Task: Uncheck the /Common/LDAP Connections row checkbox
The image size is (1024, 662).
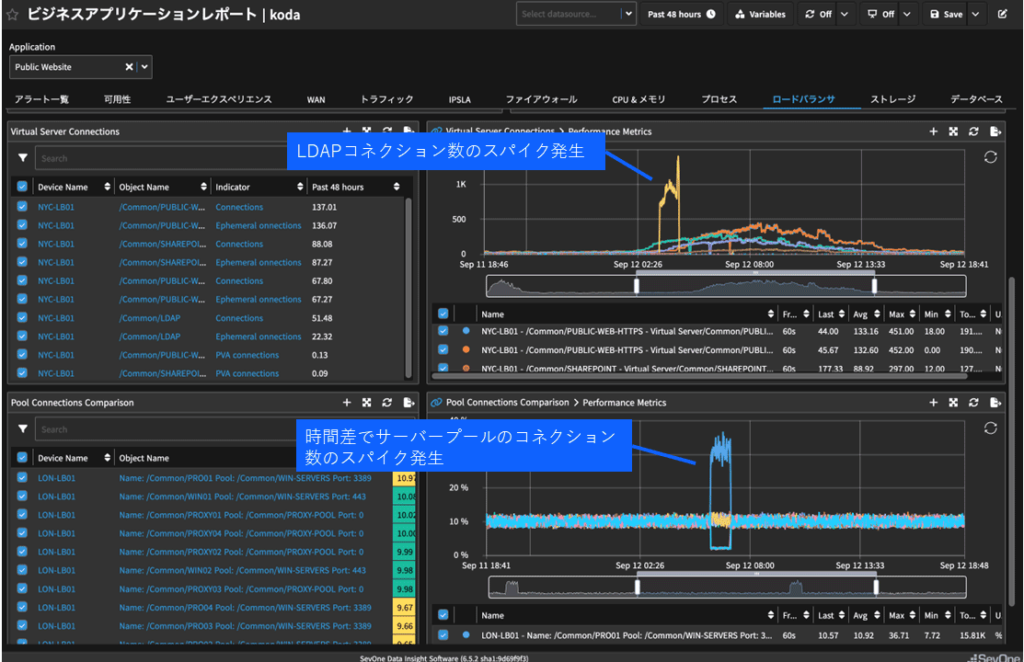Action: 22,318
